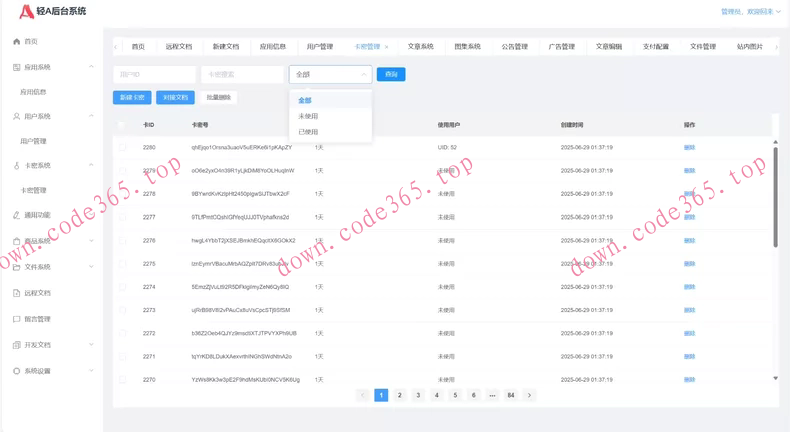The image size is (790, 432).
Task: Click the 卡密系统 key icon
Action: (x=17, y=165)
